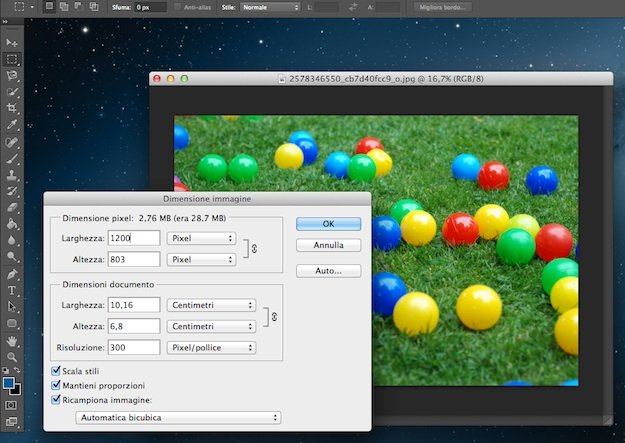Image resolution: width=625 pixels, height=443 pixels.
Task: Select the Brush tool
Action: click(x=12, y=159)
